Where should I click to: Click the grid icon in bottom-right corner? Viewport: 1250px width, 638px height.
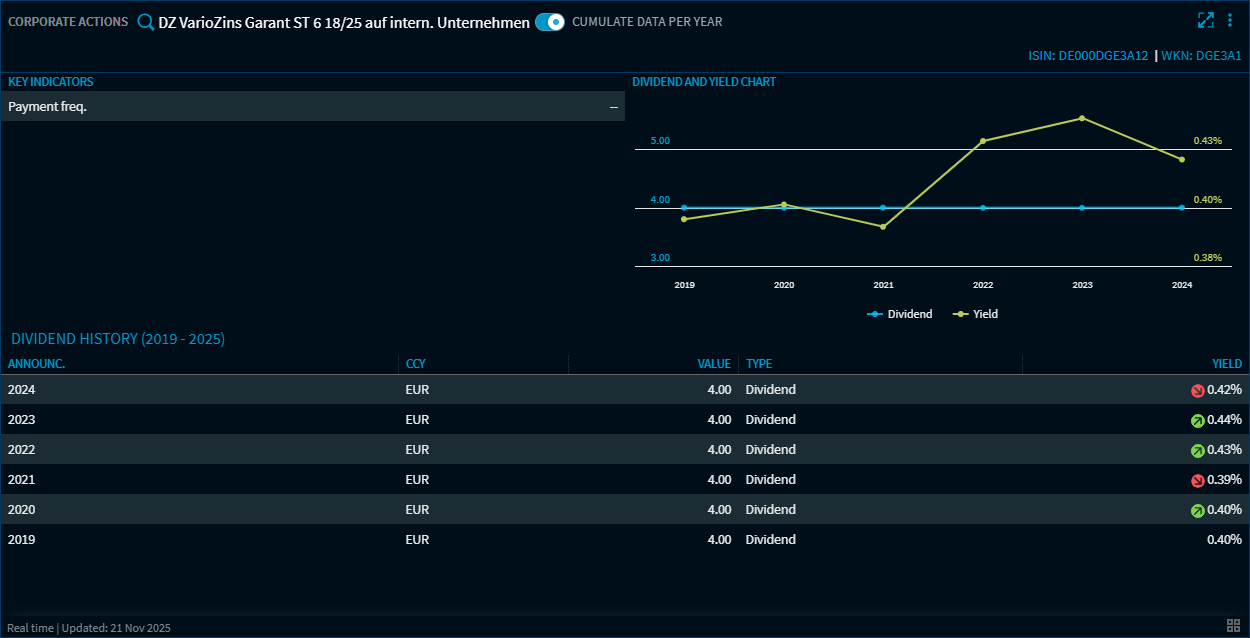tap(1233, 626)
